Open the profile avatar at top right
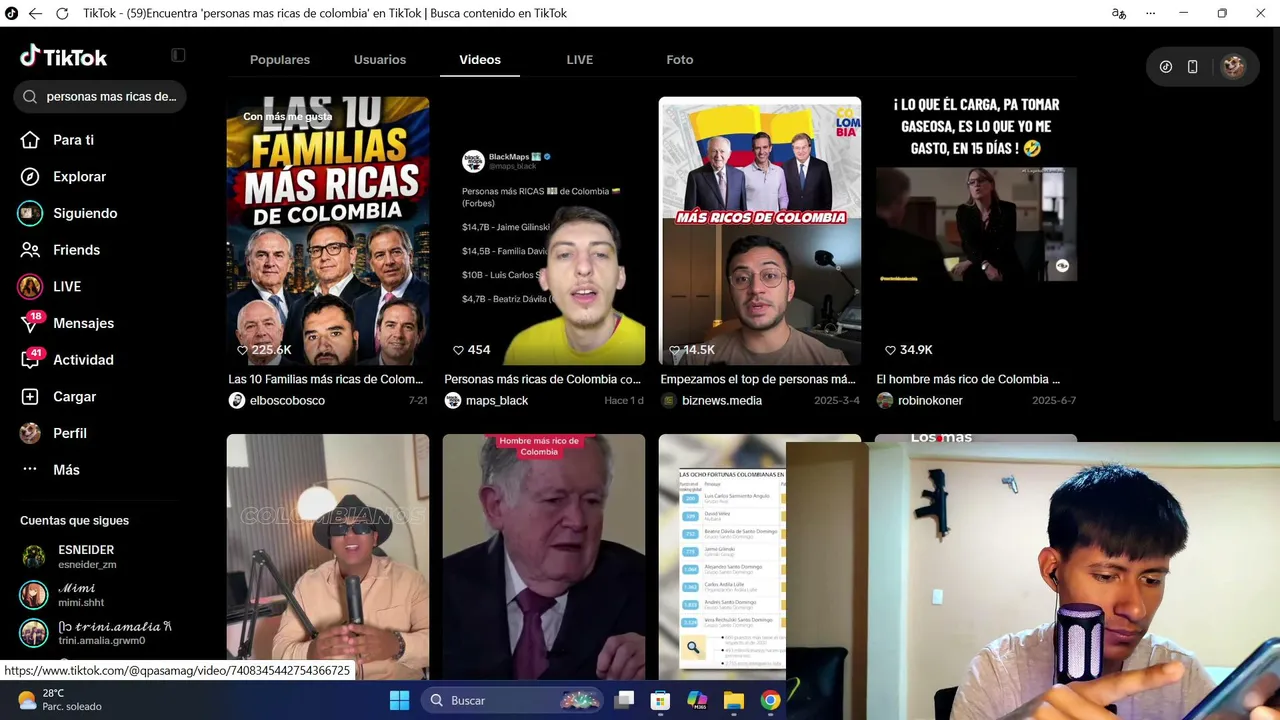Image resolution: width=1280 pixels, height=720 pixels. 1233,67
